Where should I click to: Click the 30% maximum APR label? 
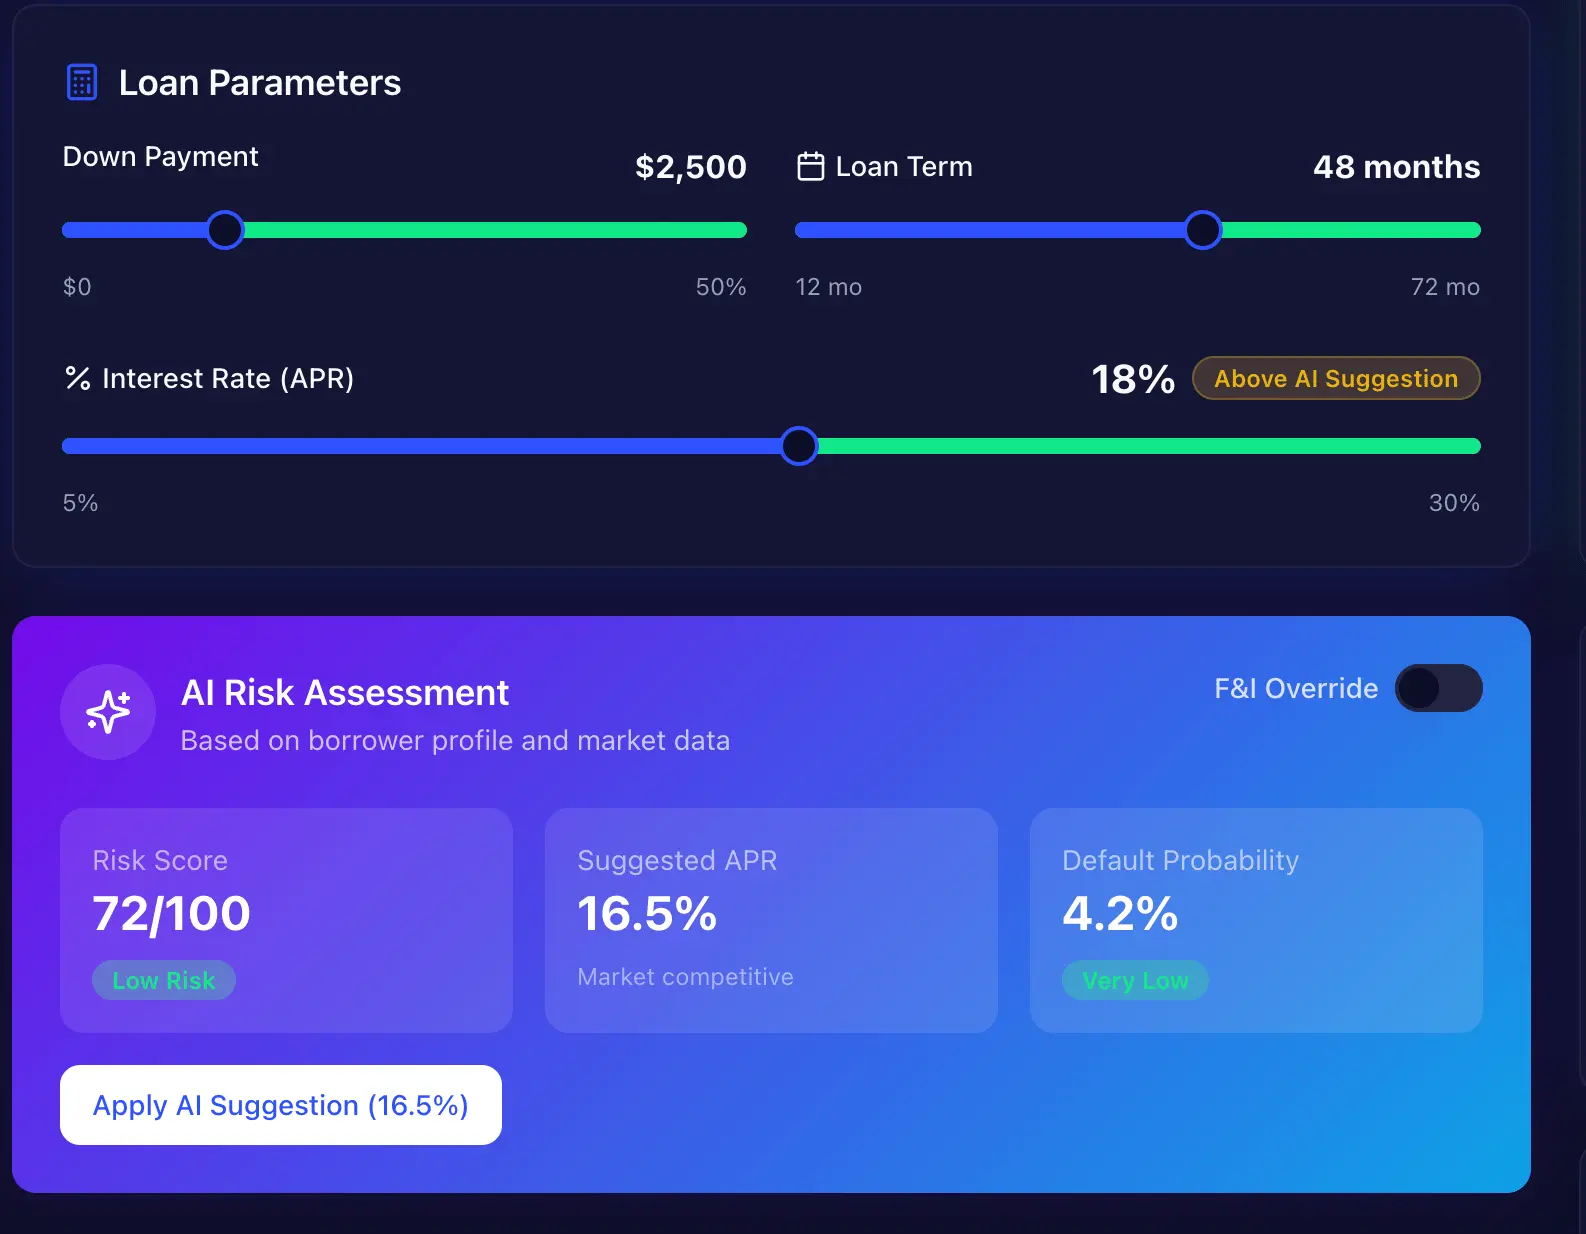[x=1454, y=503]
